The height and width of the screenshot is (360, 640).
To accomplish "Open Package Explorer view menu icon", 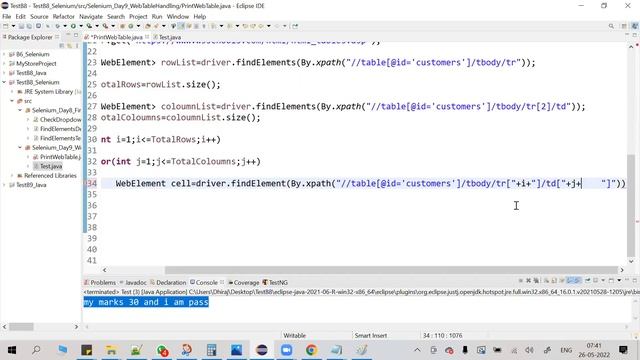I will pyautogui.click(x=77, y=46).
